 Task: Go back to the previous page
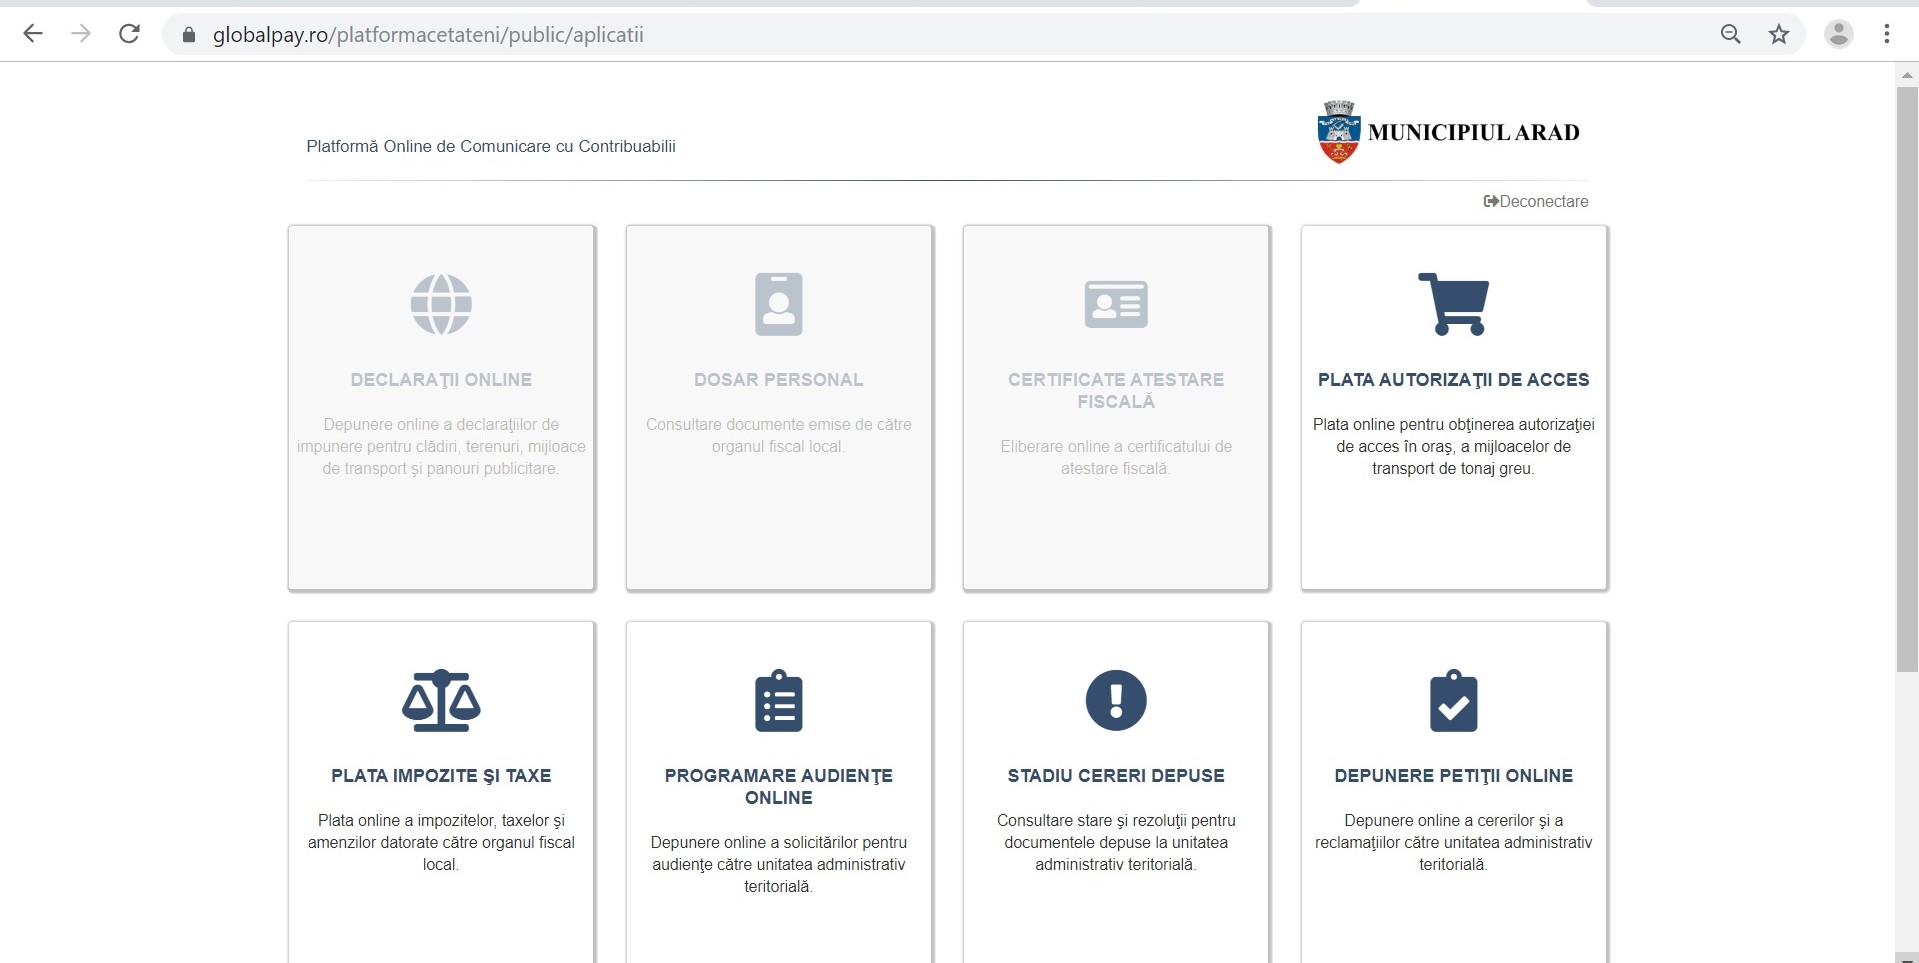pos(33,35)
